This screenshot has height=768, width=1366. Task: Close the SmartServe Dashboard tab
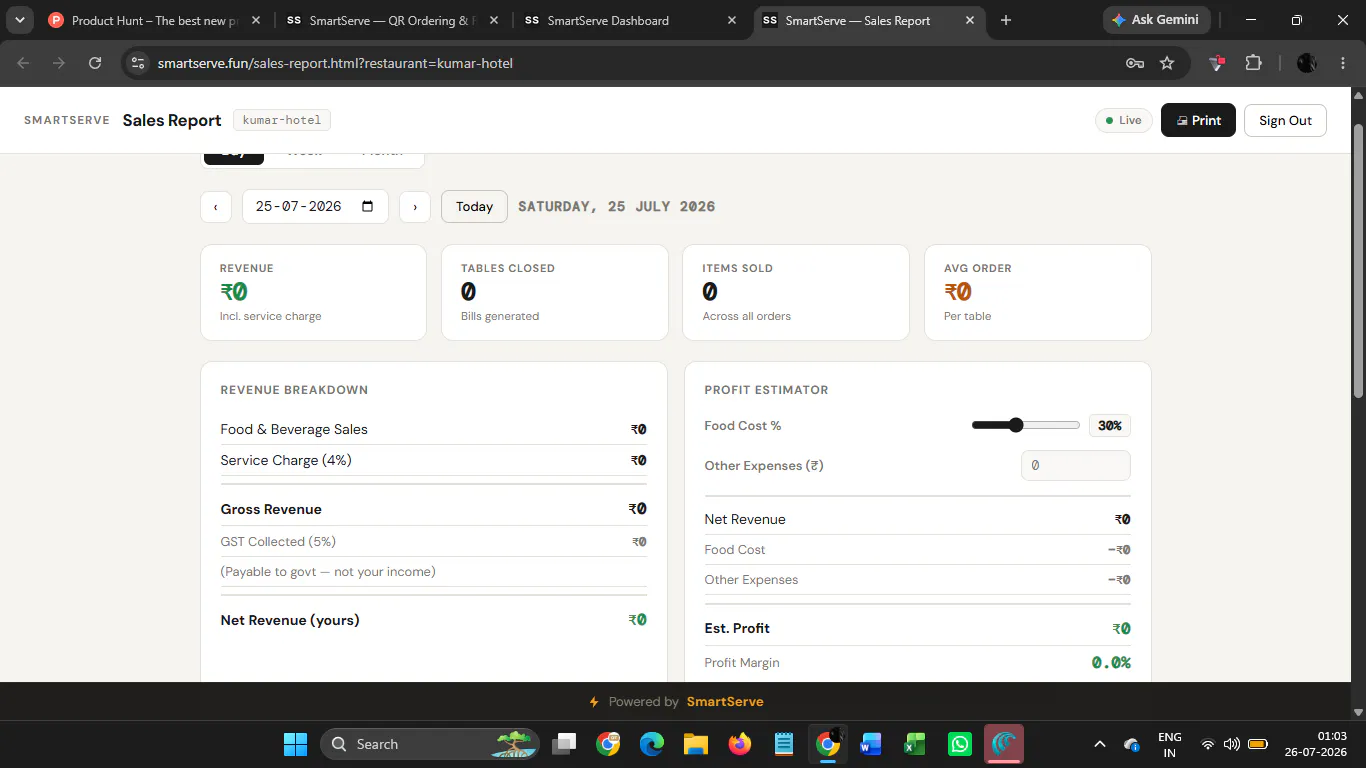click(x=732, y=20)
